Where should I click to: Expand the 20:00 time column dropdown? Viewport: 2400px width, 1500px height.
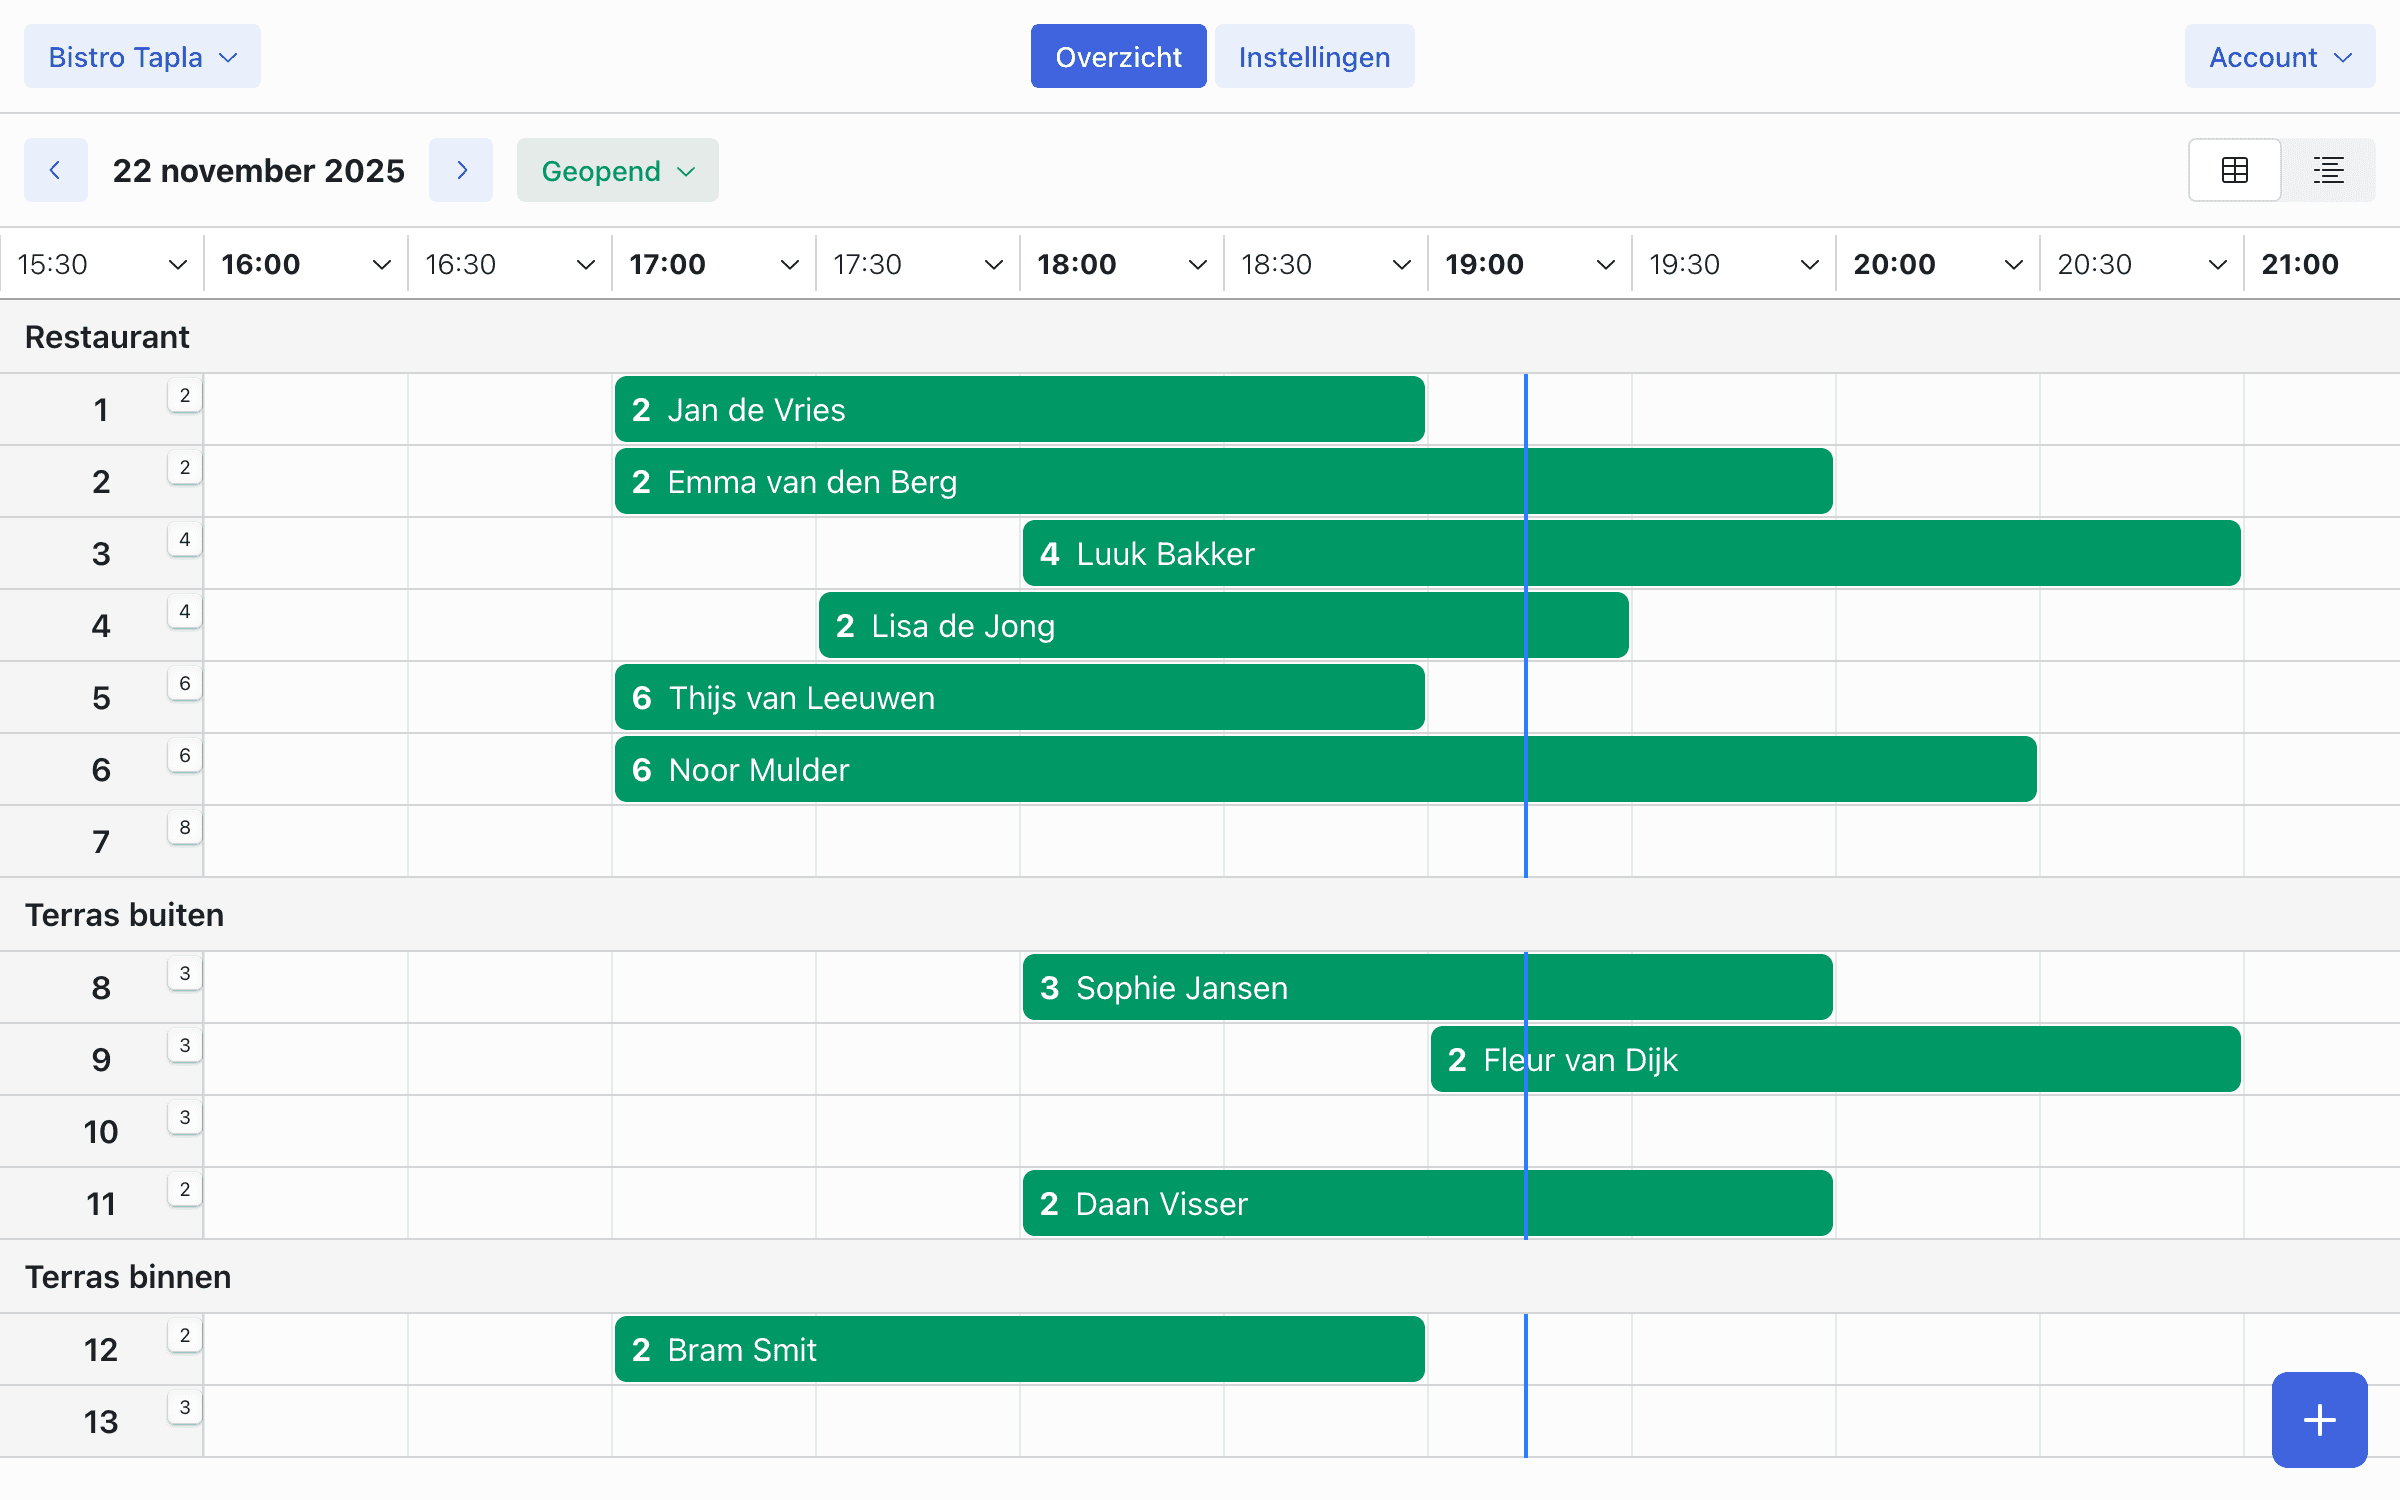[x=2013, y=264]
